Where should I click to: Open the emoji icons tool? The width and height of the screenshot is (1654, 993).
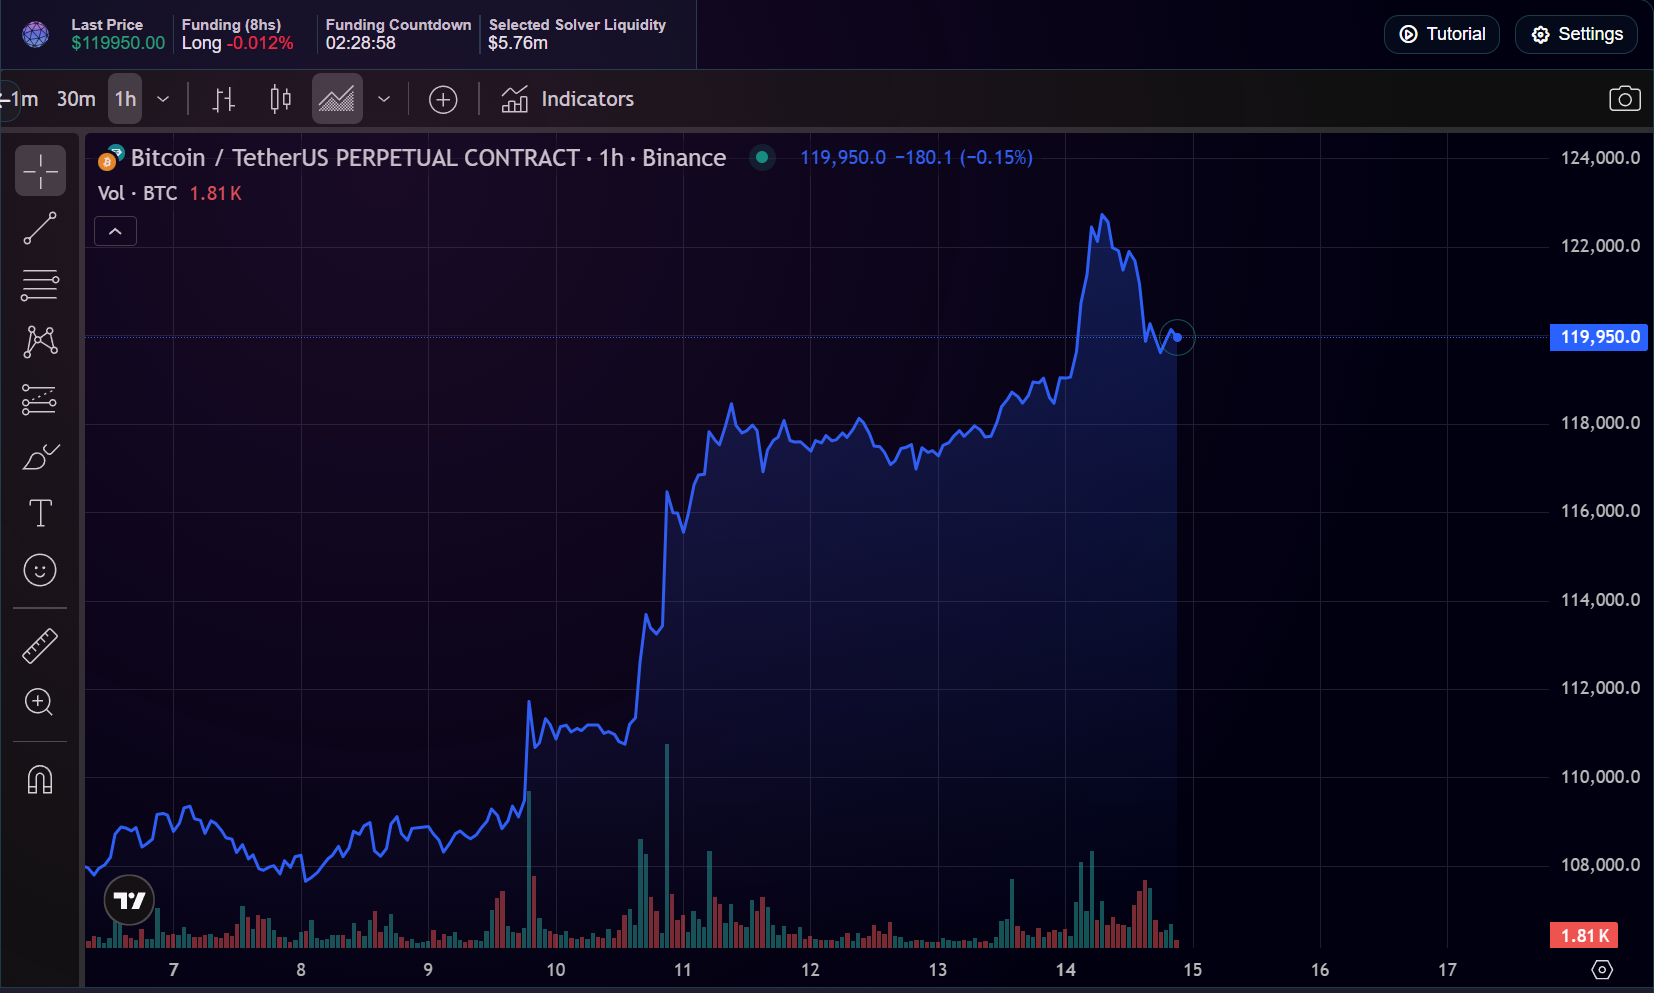point(40,570)
